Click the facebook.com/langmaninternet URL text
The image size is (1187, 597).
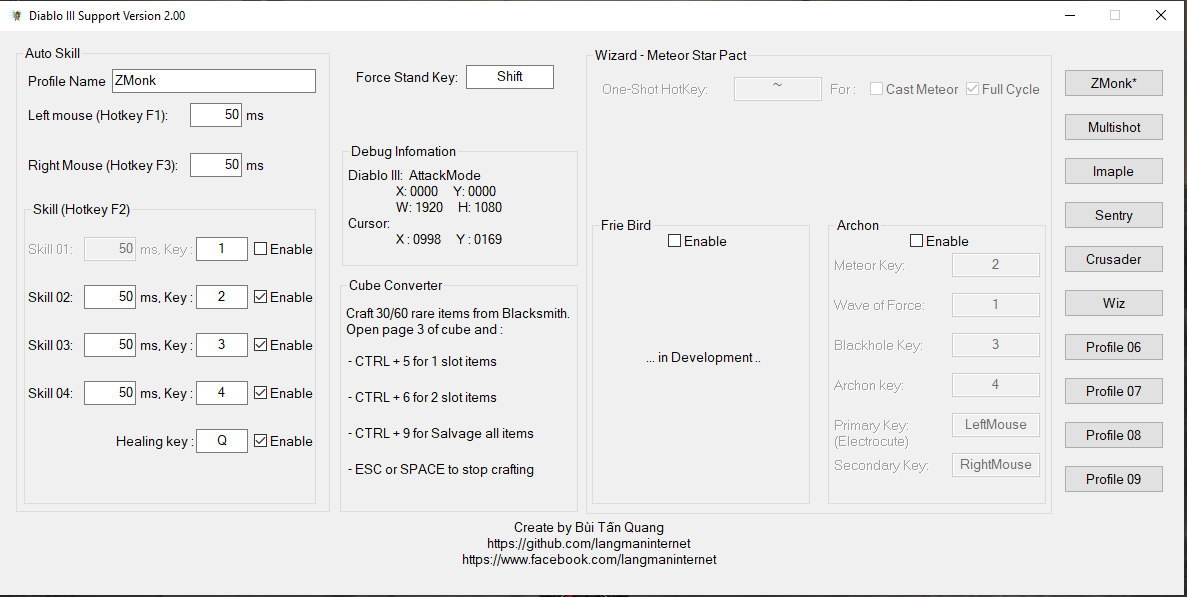[589, 560]
